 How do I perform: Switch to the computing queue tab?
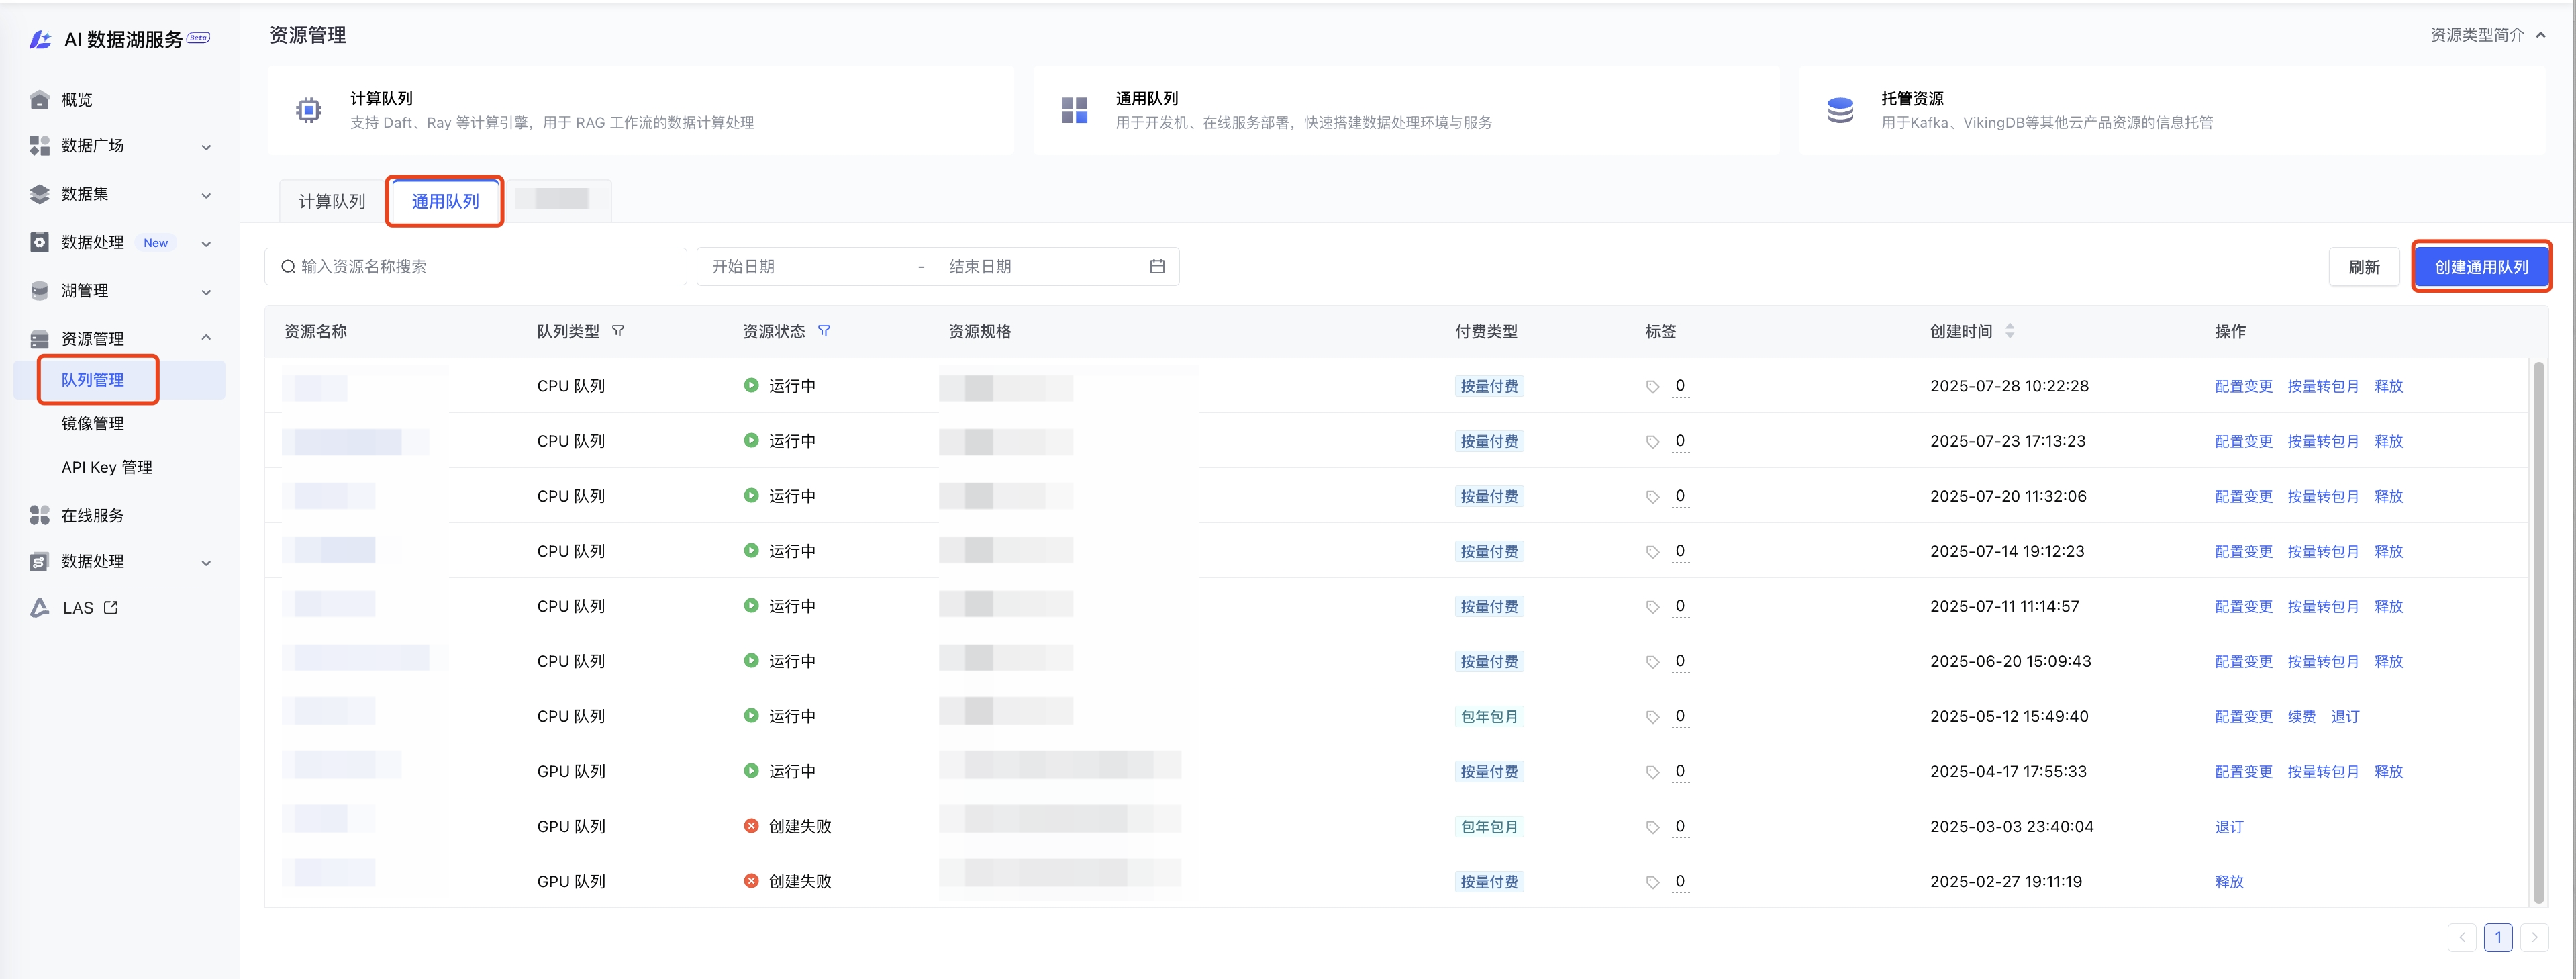[332, 202]
